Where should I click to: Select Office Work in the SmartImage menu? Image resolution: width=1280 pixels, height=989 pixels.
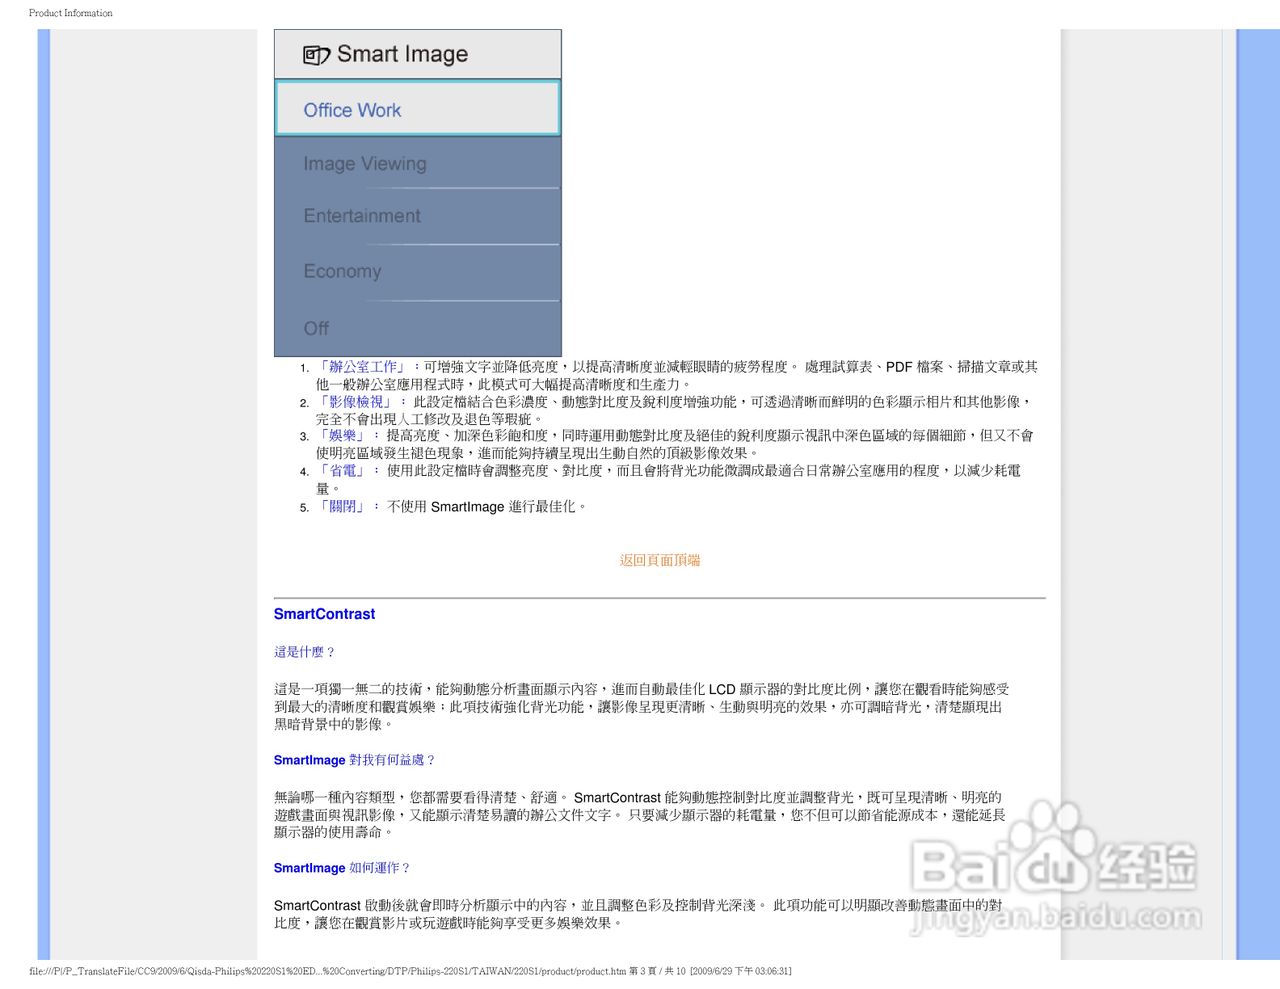[352, 110]
